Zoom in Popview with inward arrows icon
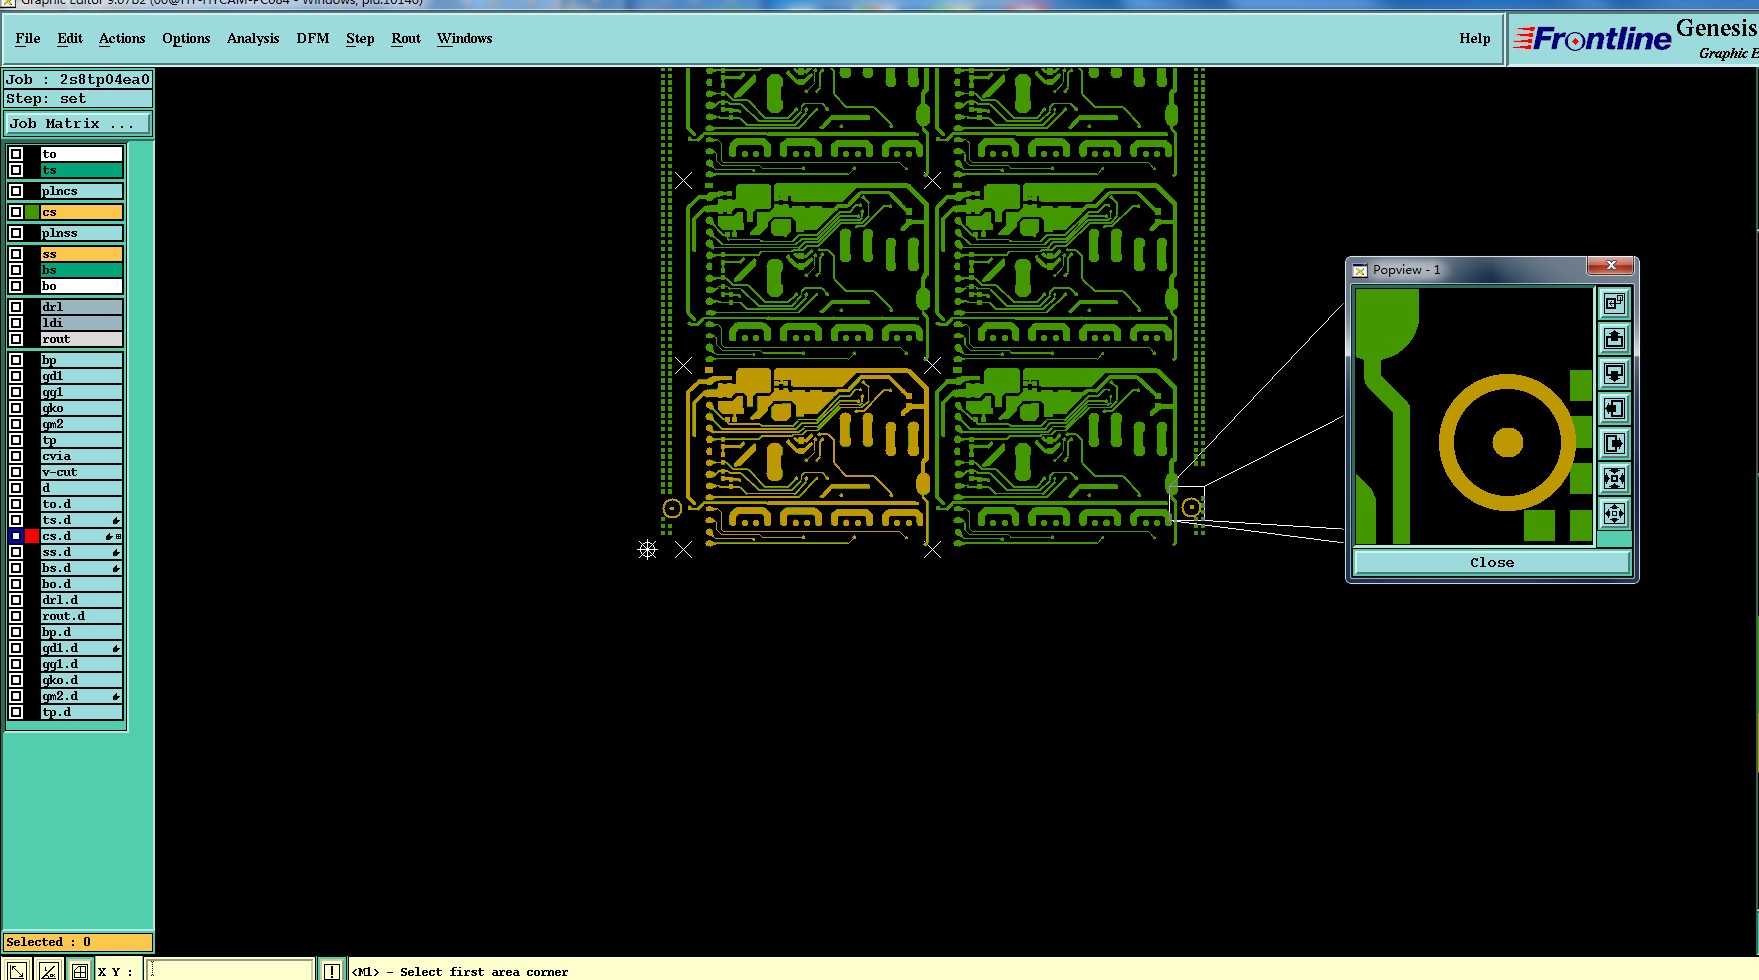The width and height of the screenshot is (1759, 980). click(x=1614, y=478)
